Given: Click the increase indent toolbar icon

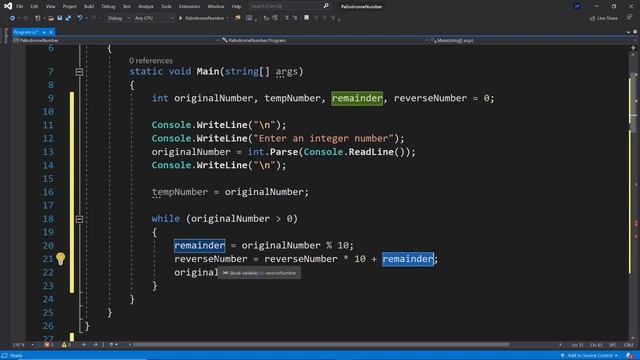Looking at the screenshot, I should [275, 18].
